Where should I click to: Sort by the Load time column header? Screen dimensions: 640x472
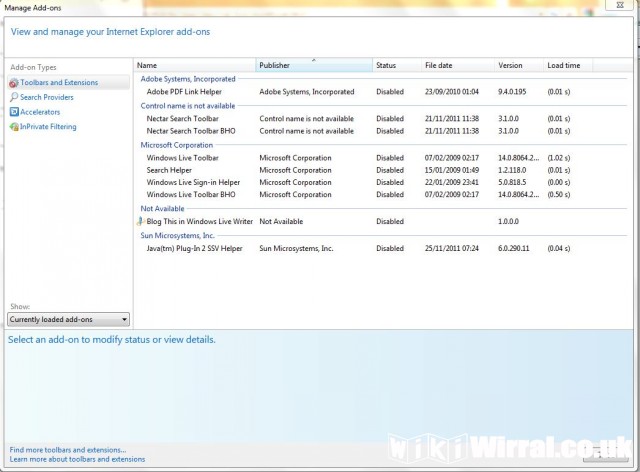click(x=568, y=65)
